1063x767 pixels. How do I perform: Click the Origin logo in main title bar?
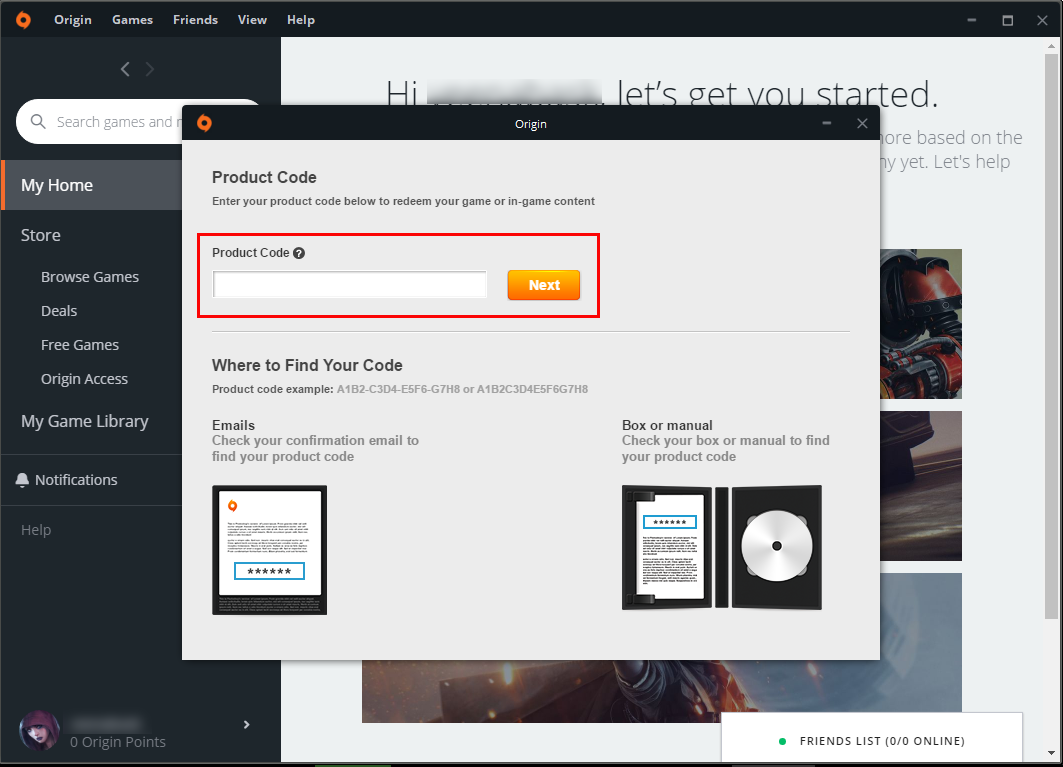[x=23, y=20]
